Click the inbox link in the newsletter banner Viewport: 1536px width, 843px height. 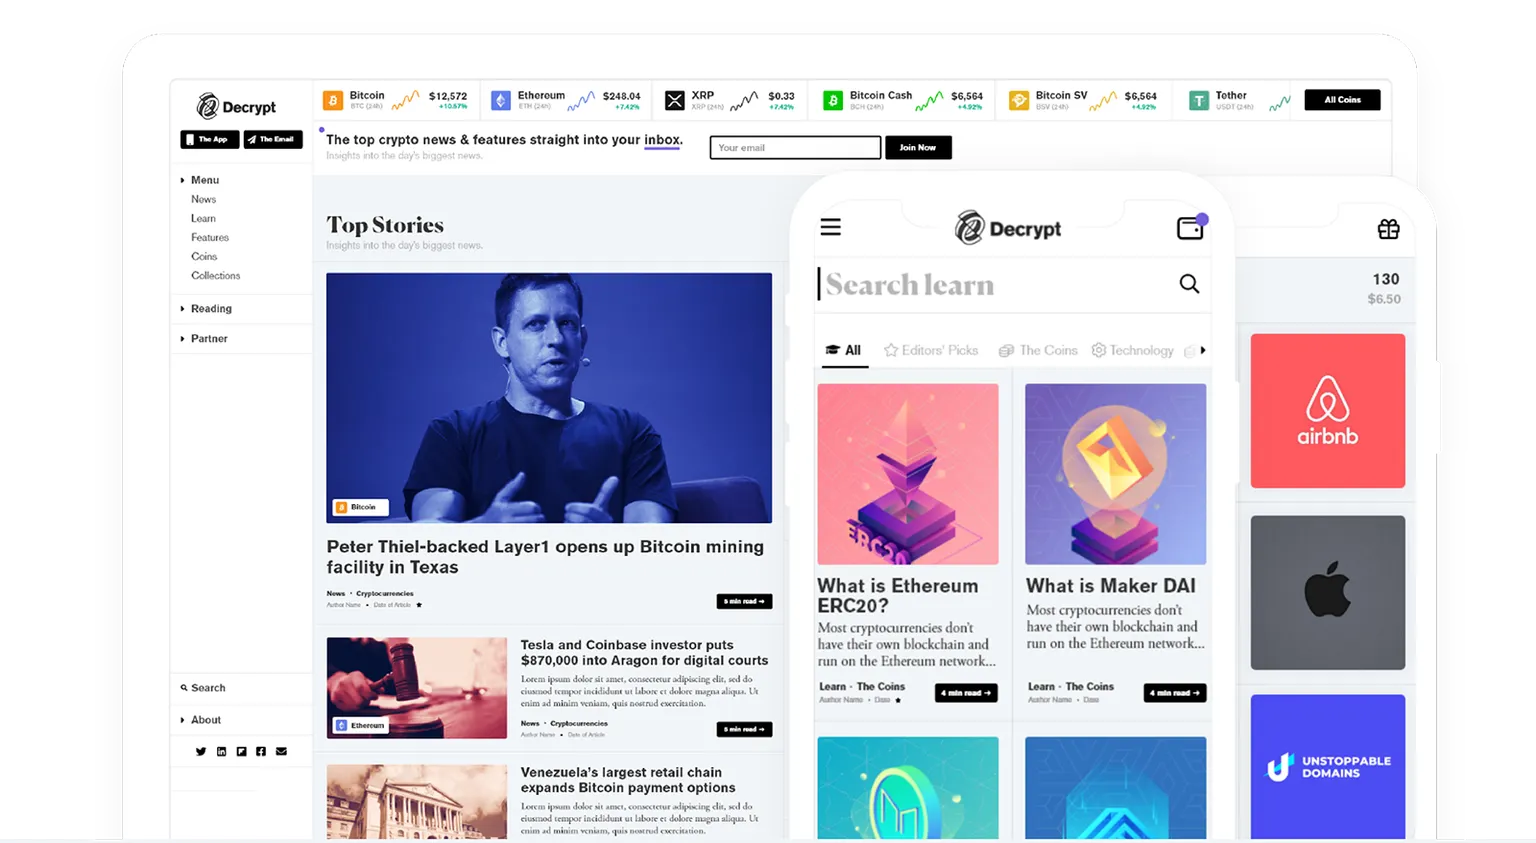click(662, 140)
